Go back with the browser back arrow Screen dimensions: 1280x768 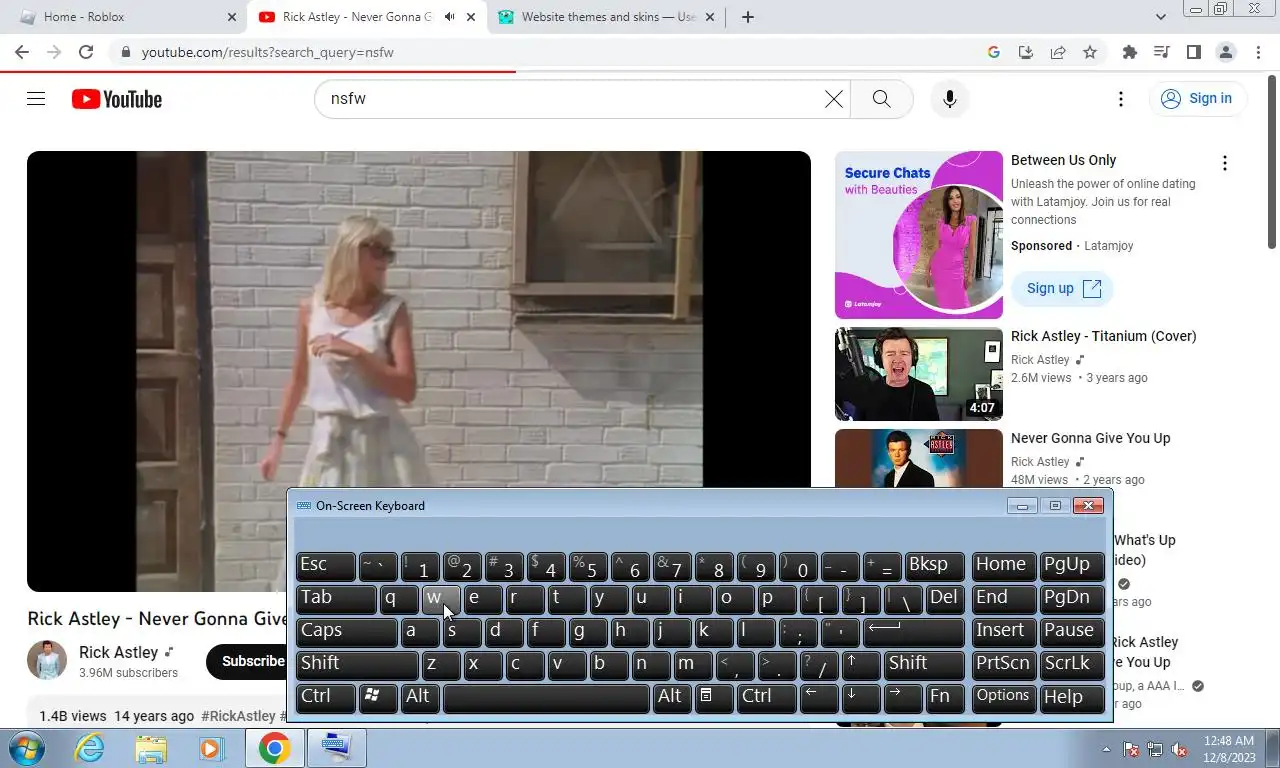click(22, 52)
